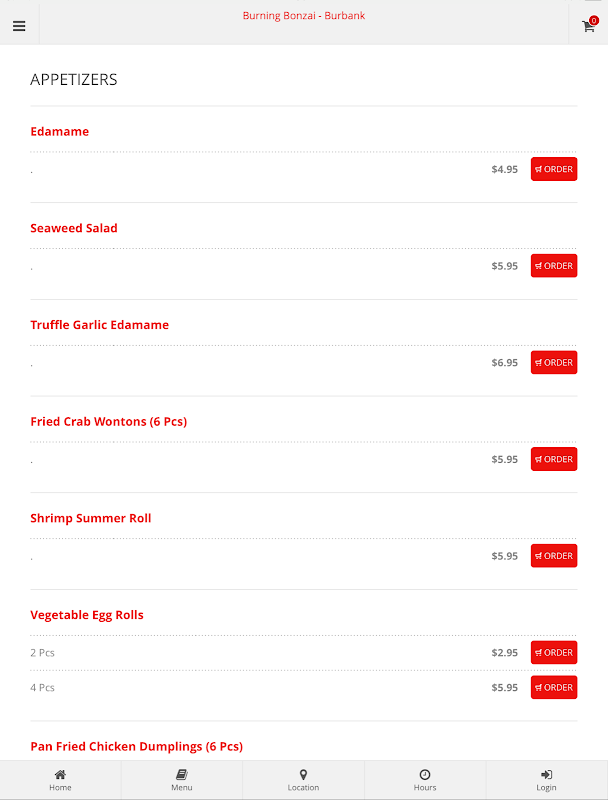Viewport: 608px width, 800px height.
Task: Open the hamburger menu icon
Action: coord(19,26)
